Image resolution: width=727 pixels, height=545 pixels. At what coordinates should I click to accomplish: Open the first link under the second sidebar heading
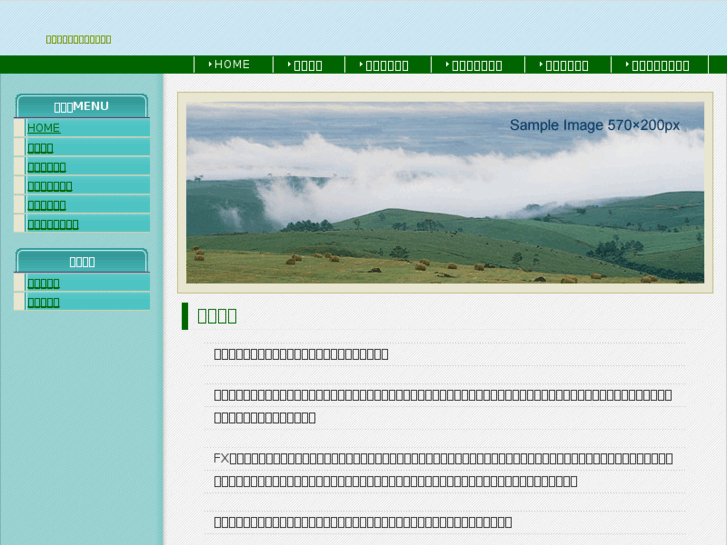[44, 283]
